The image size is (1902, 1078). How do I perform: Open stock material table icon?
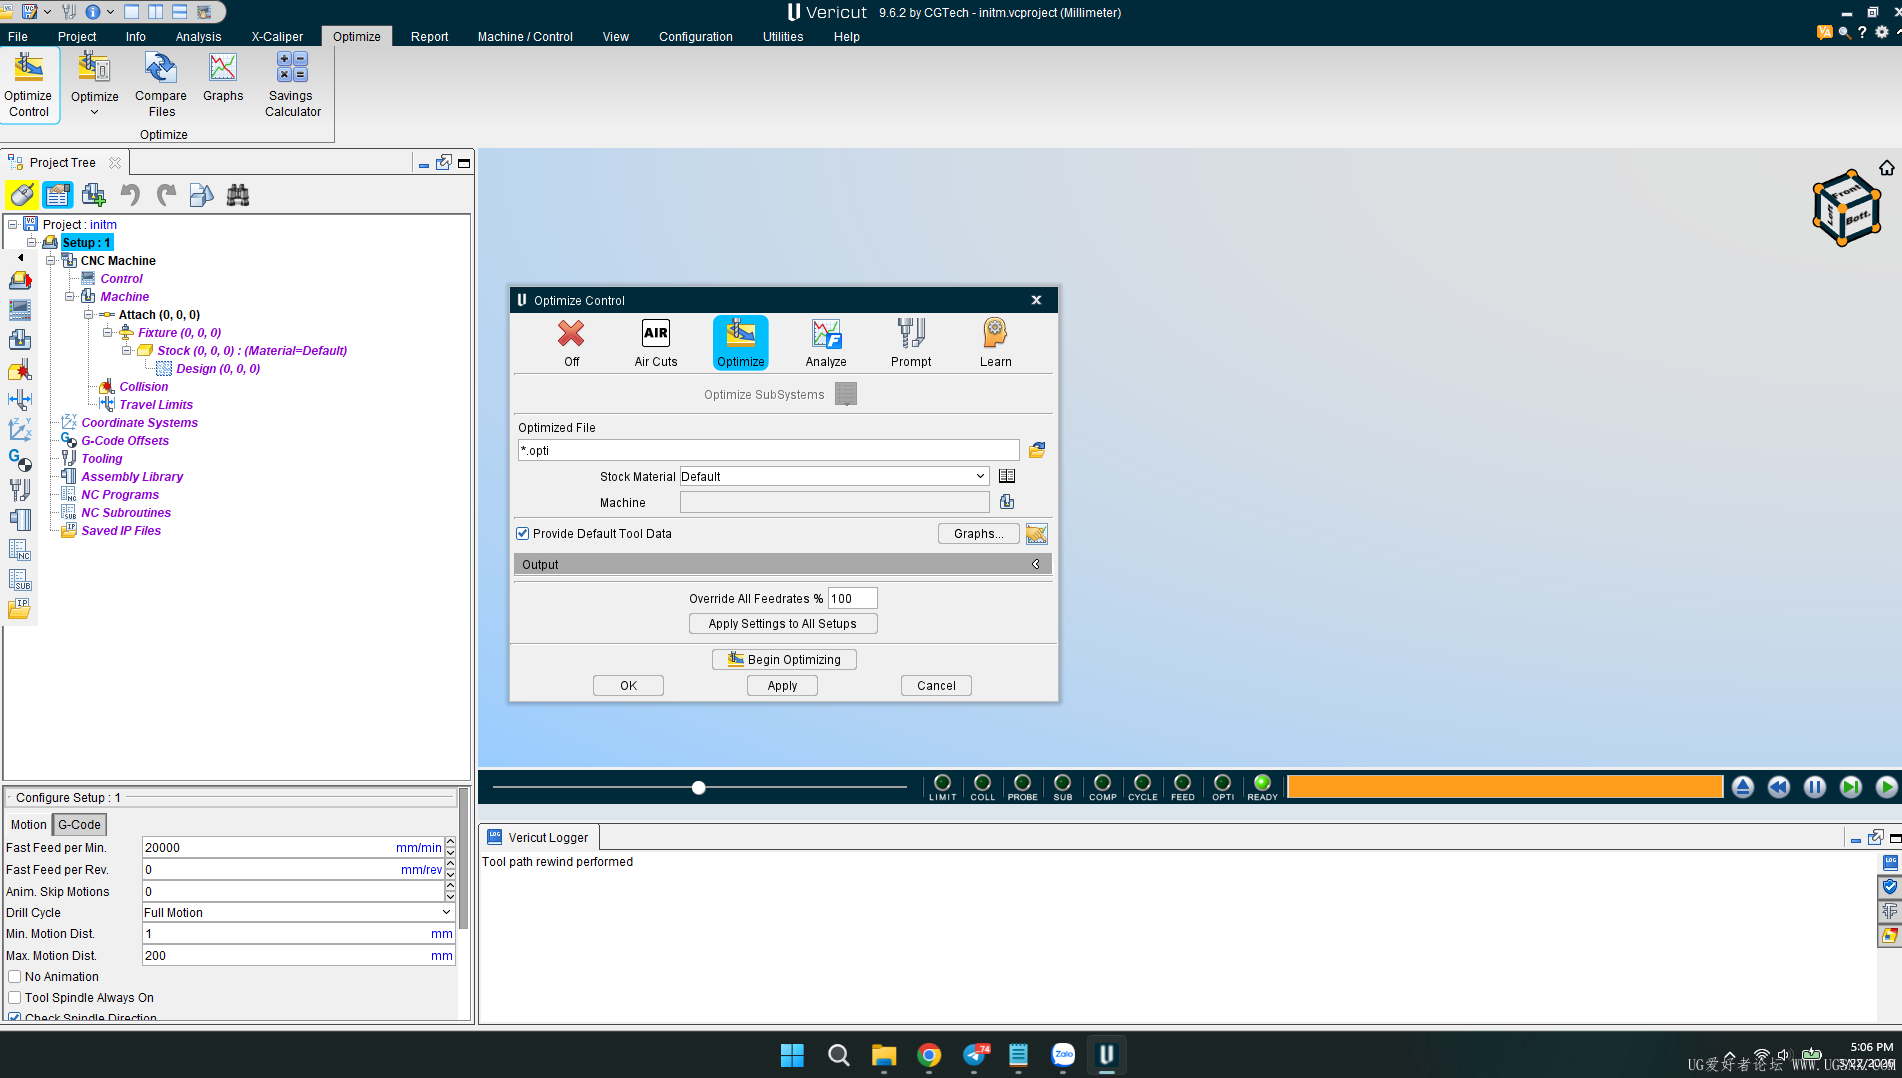point(1007,476)
